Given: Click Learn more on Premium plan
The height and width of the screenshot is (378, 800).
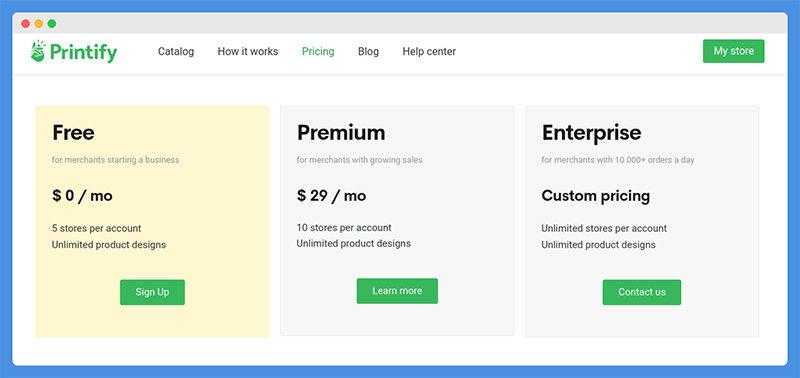Looking at the screenshot, I should (x=397, y=291).
